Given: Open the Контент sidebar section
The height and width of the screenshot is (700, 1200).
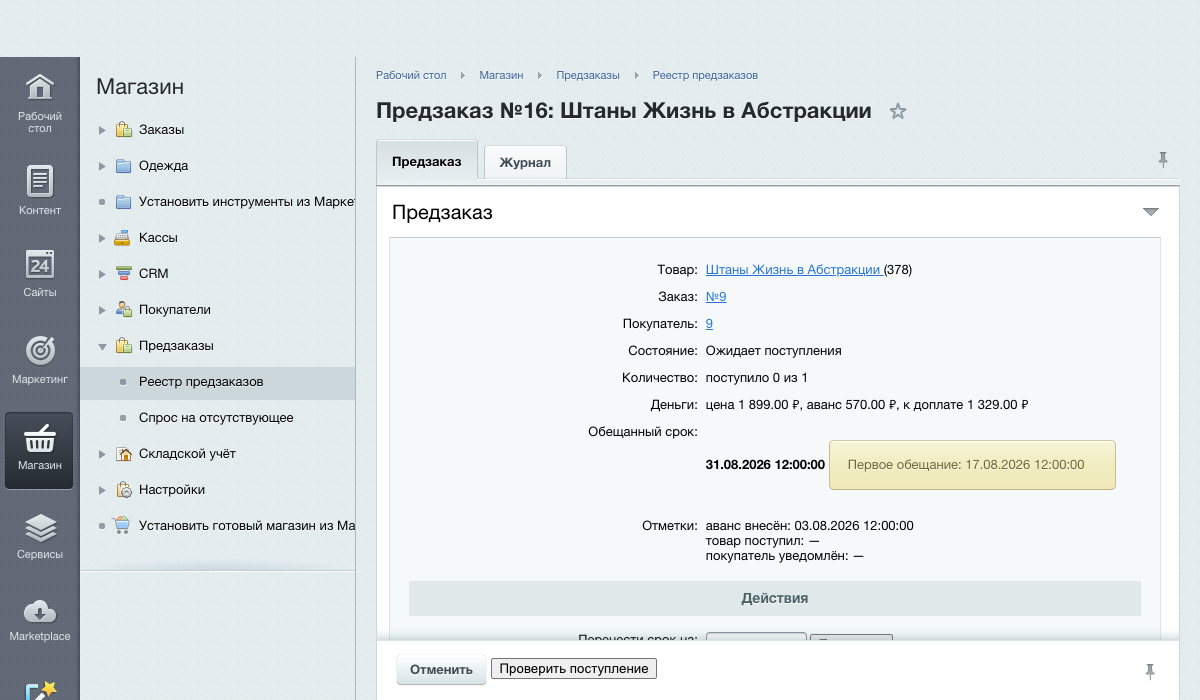Looking at the screenshot, I should (x=39, y=189).
